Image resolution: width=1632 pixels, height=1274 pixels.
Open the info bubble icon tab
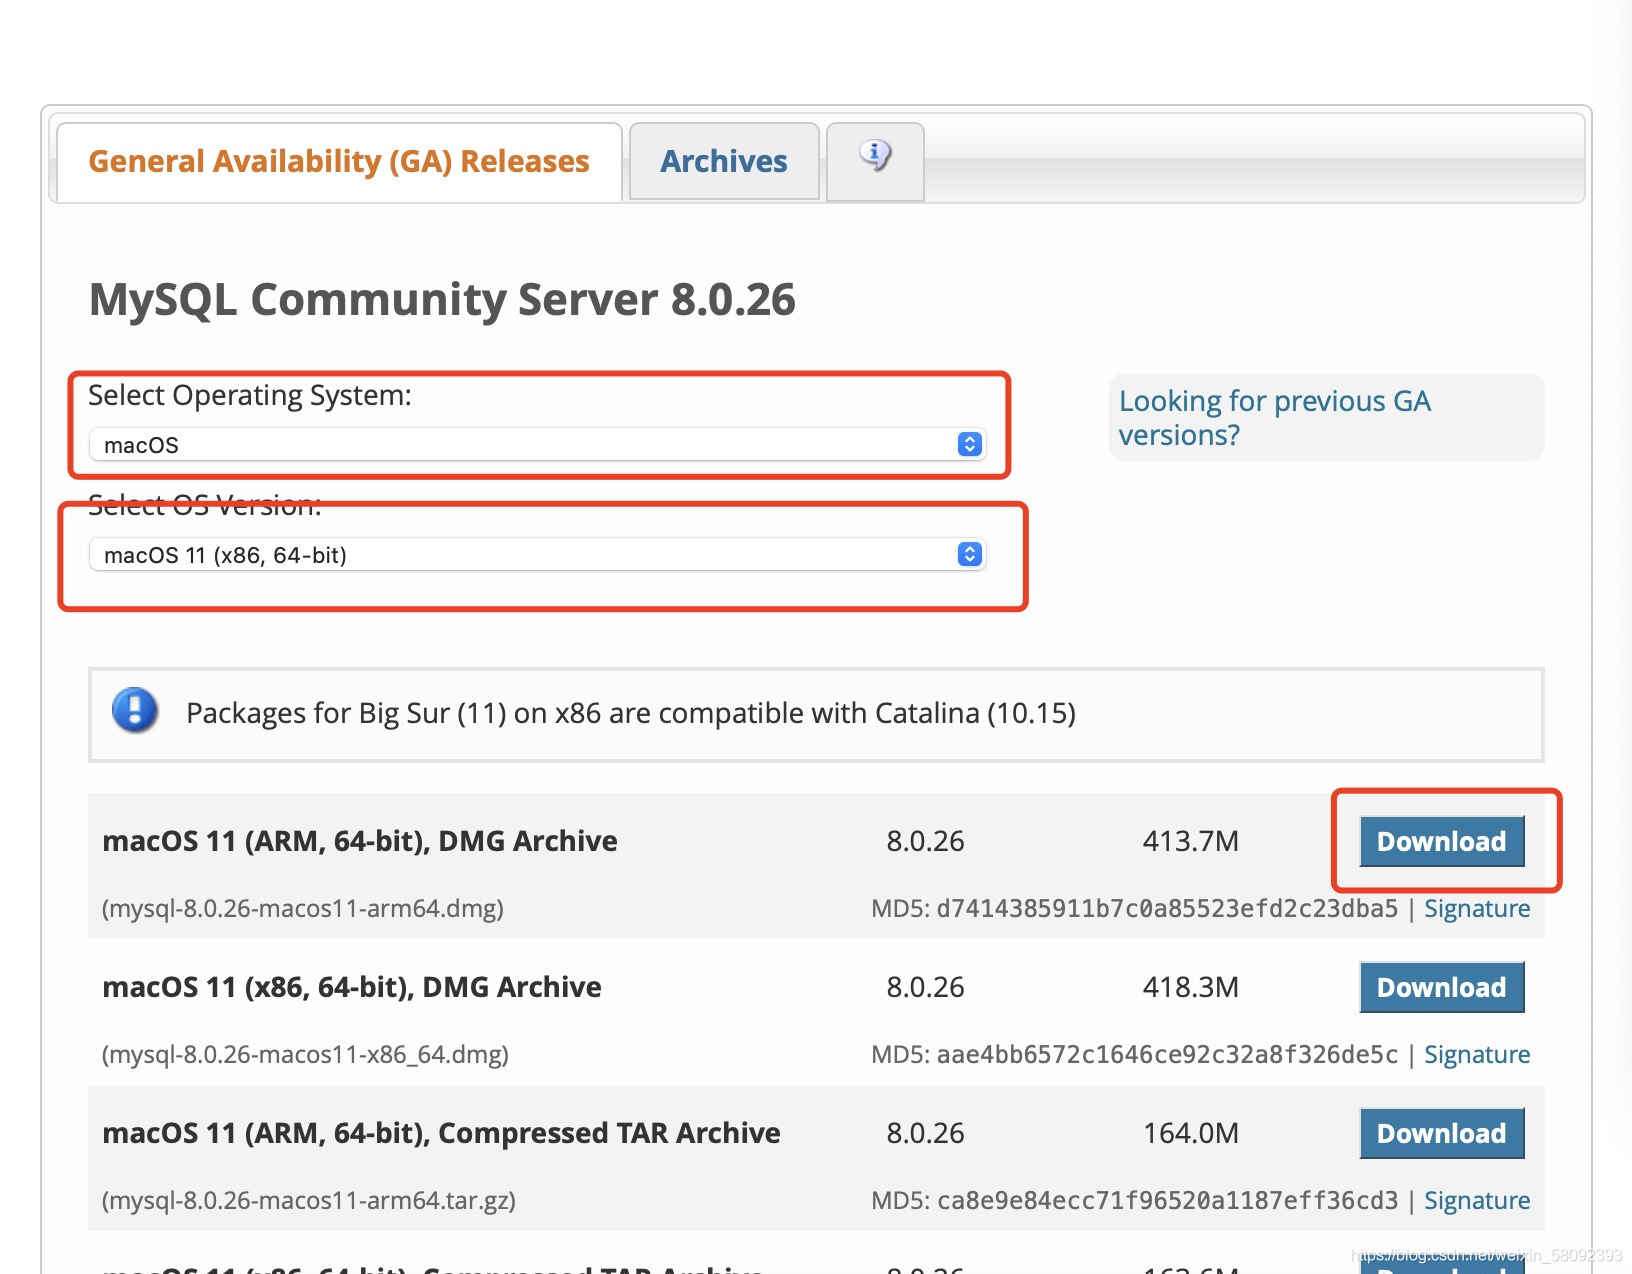(875, 161)
